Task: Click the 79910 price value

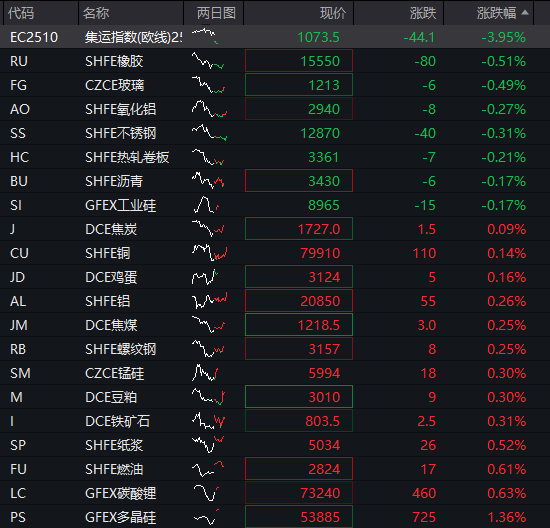Action: click(x=320, y=253)
